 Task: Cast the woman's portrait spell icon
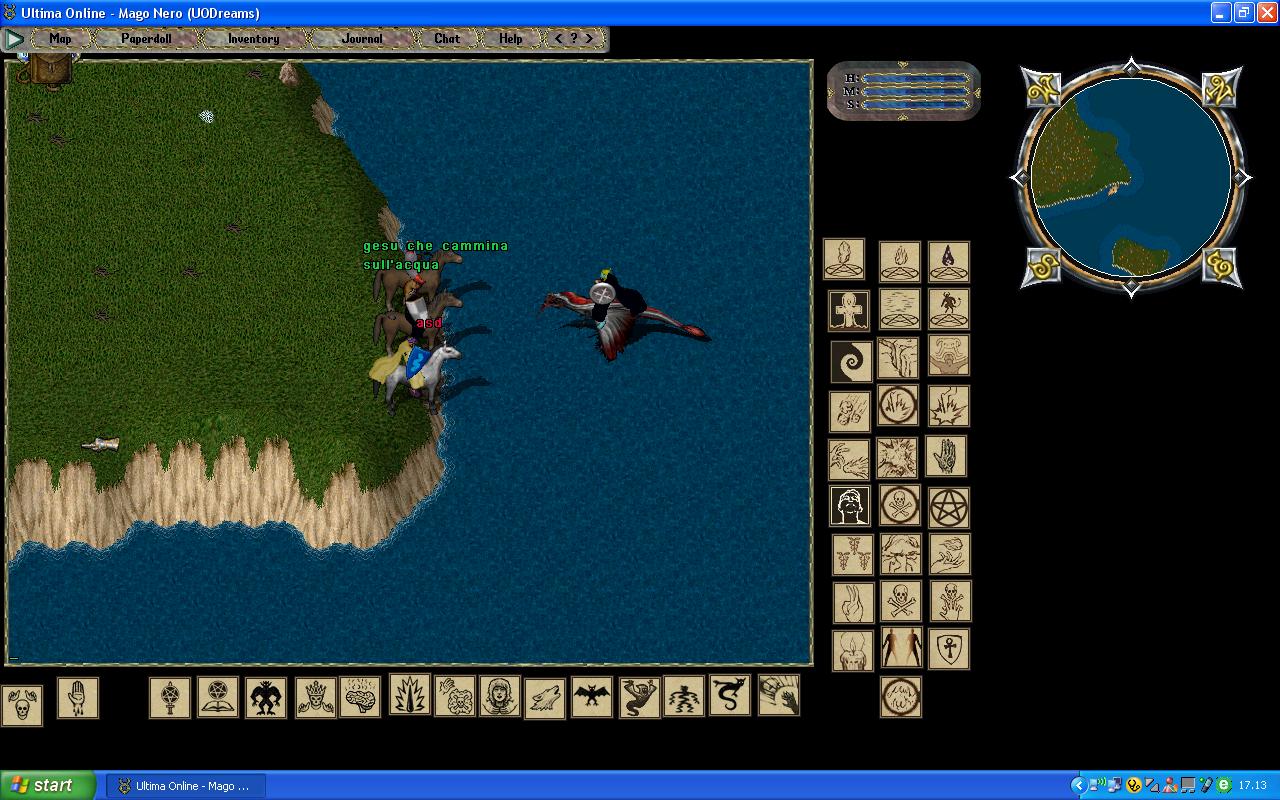[x=499, y=696]
